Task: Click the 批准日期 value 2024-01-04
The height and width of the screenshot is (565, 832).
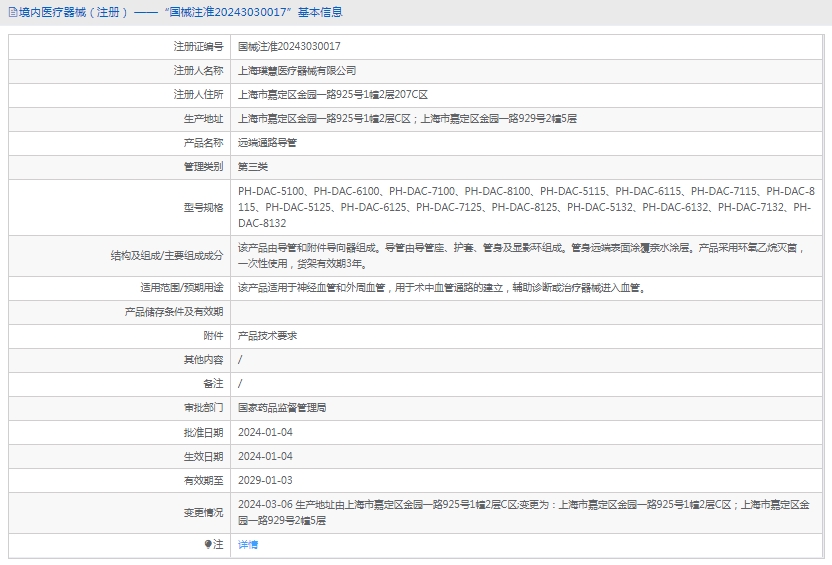Action: 266,432
